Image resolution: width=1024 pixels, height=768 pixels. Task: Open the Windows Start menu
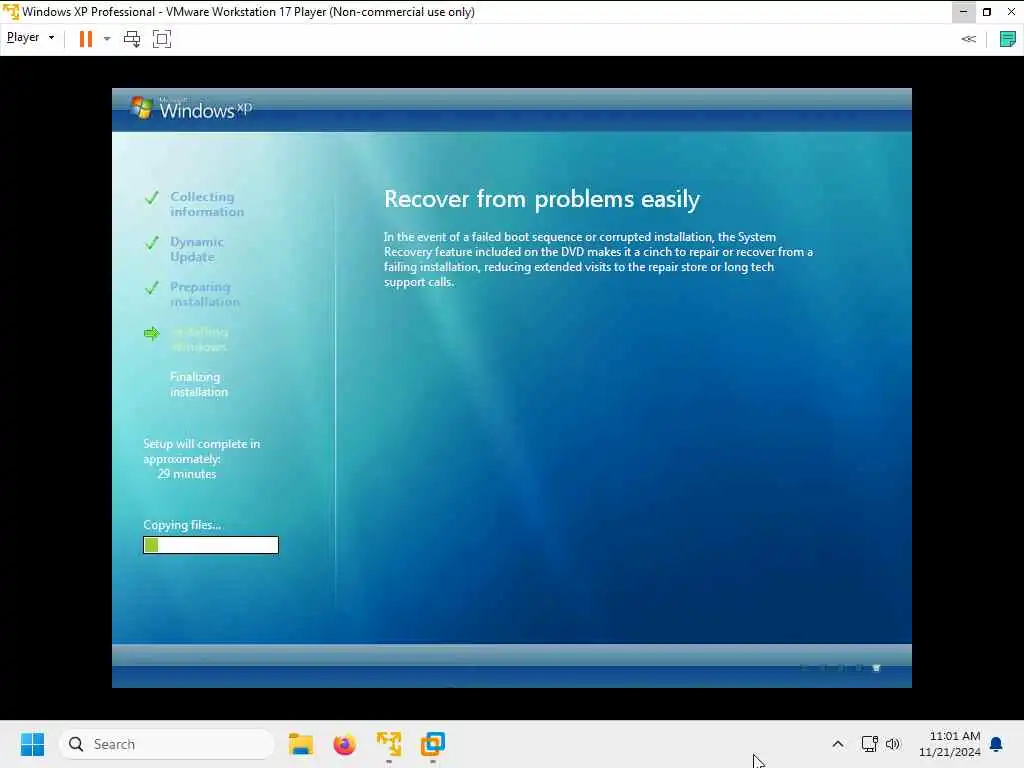[x=32, y=744]
